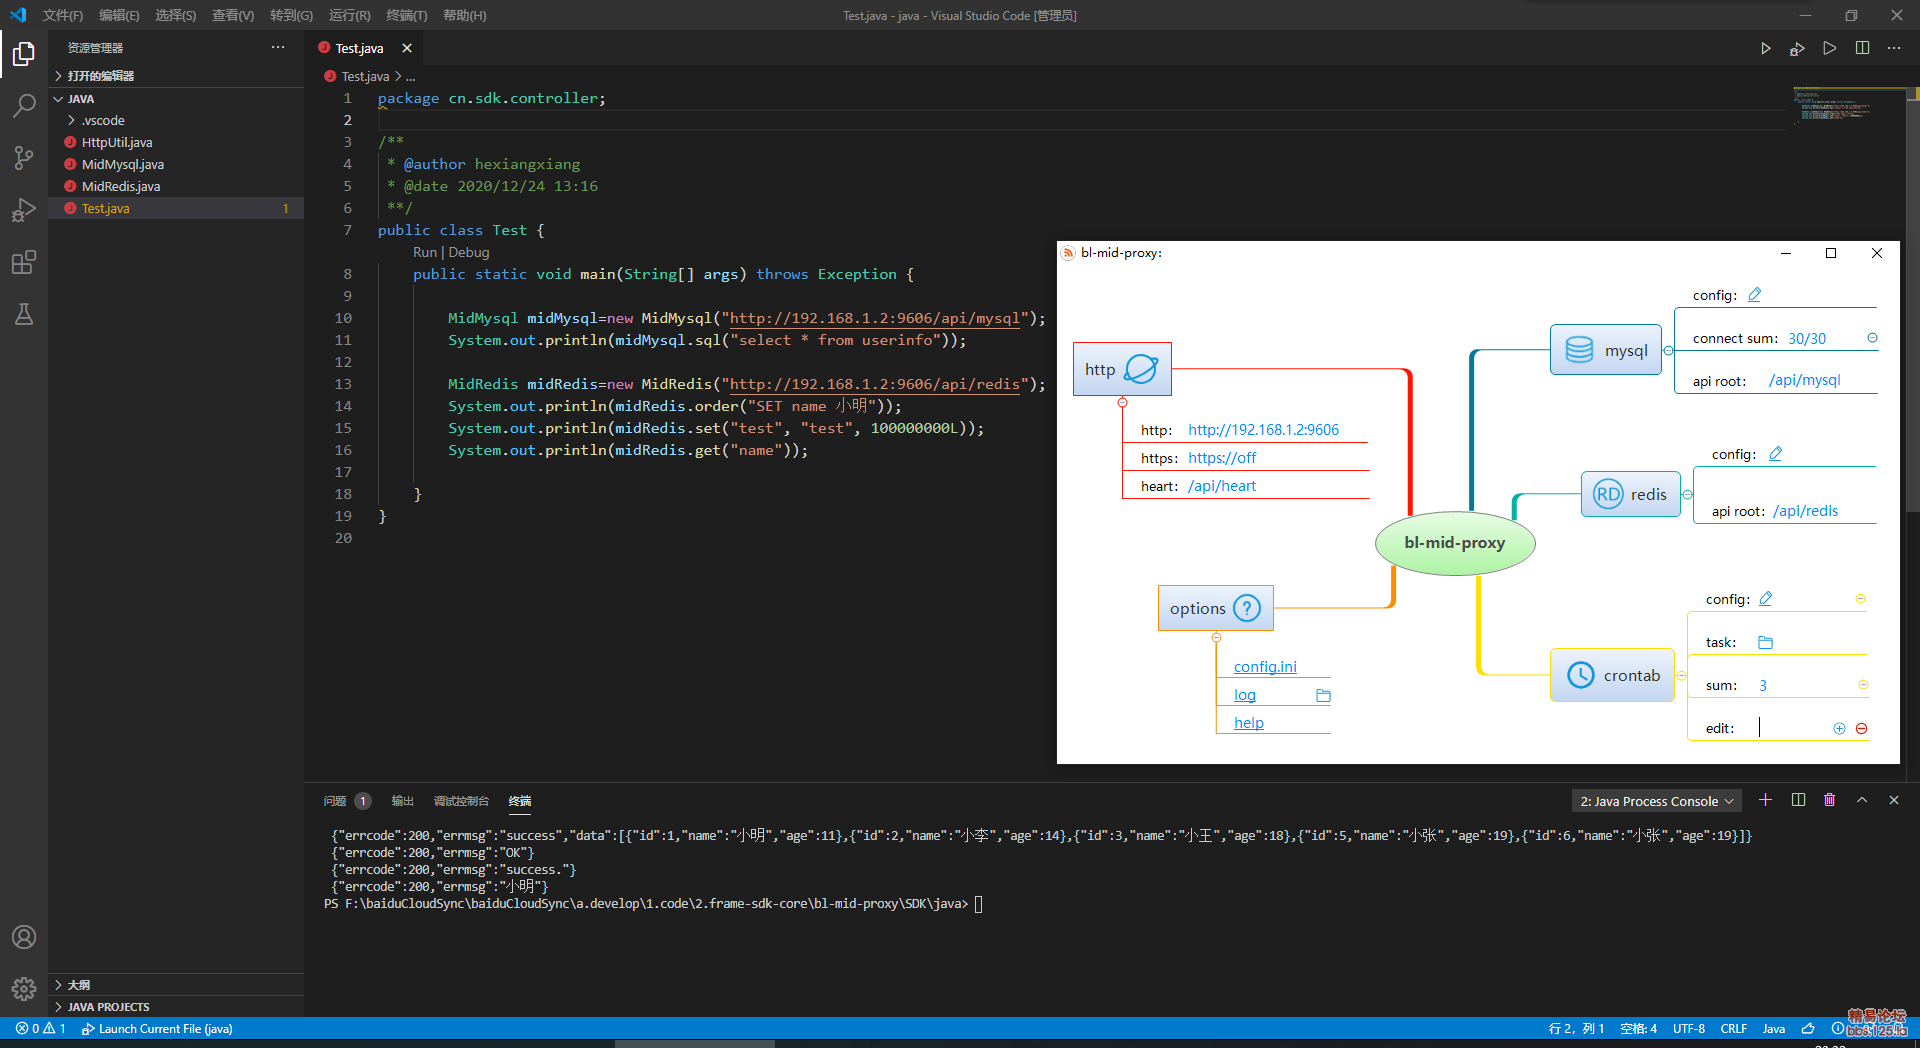Switch to the Debug Console tab

[x=461, y=801]
